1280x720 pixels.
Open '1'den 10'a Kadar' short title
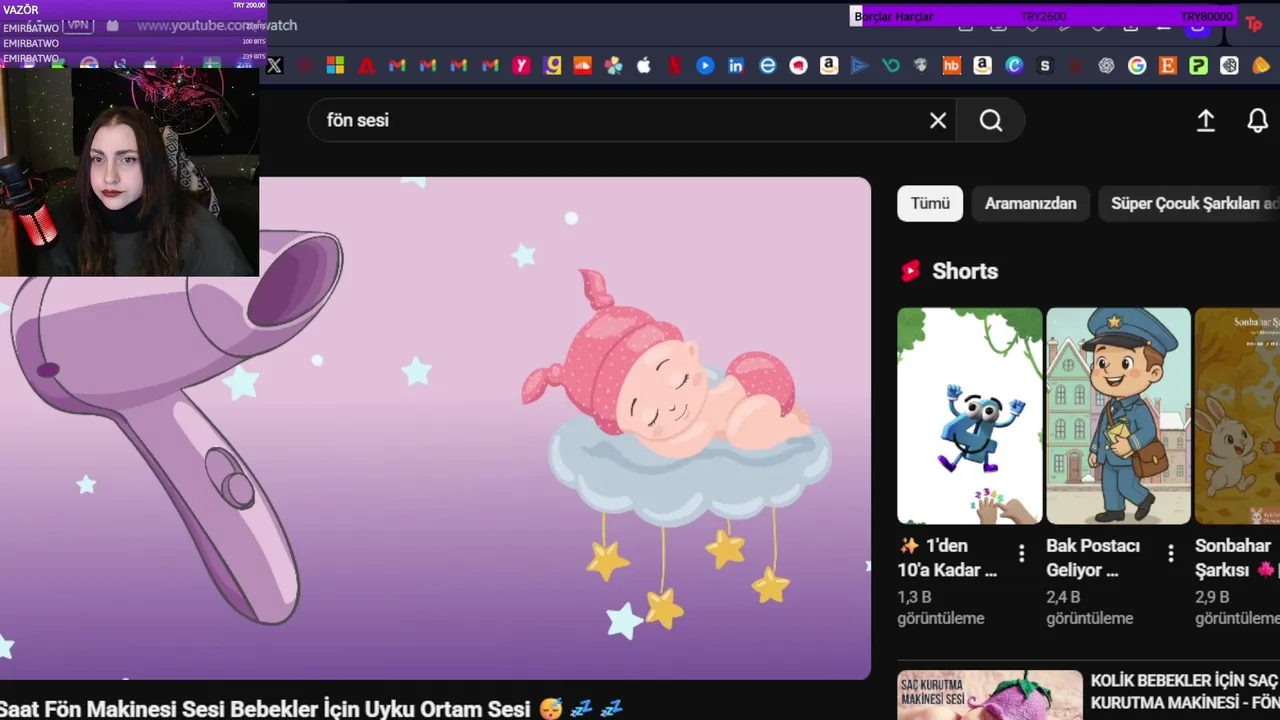click(948, 558)
